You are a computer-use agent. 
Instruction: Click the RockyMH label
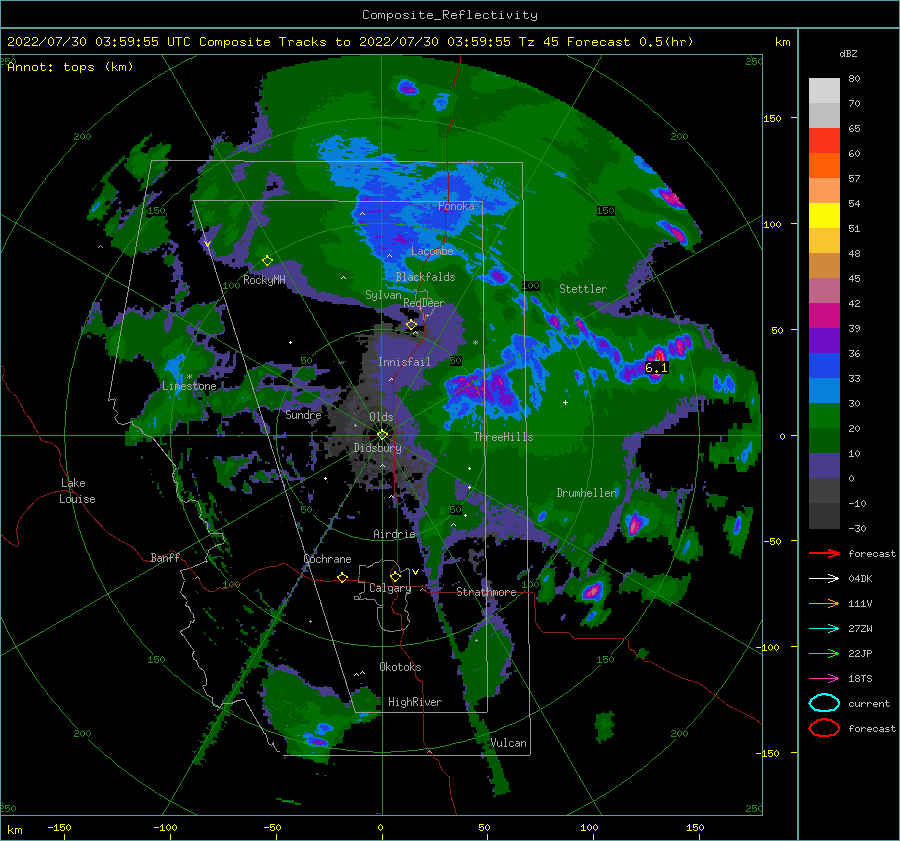pos(264,280)
